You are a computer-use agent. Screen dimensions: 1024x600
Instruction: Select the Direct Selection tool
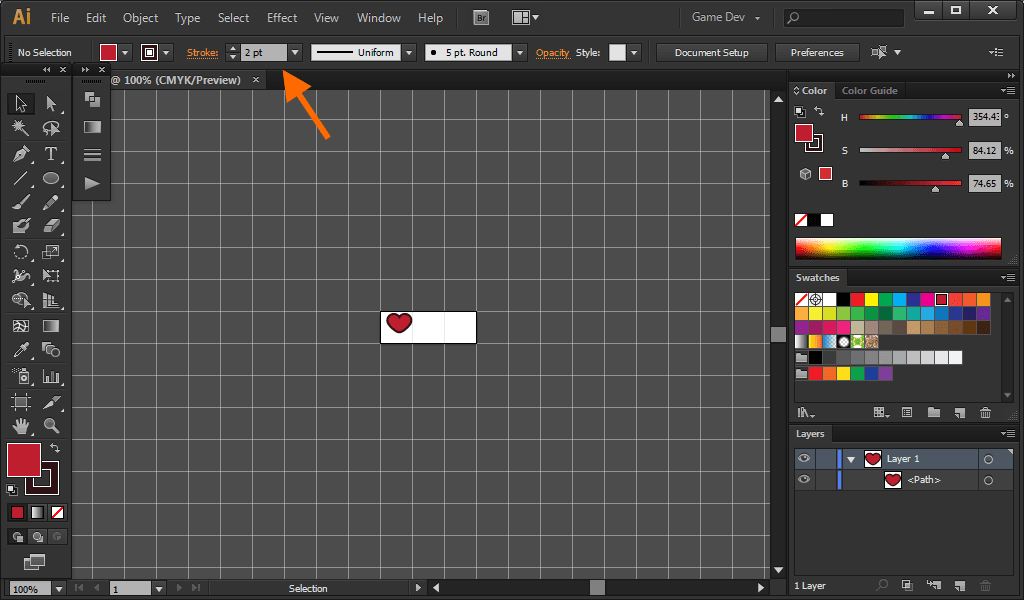pos(51,103)
